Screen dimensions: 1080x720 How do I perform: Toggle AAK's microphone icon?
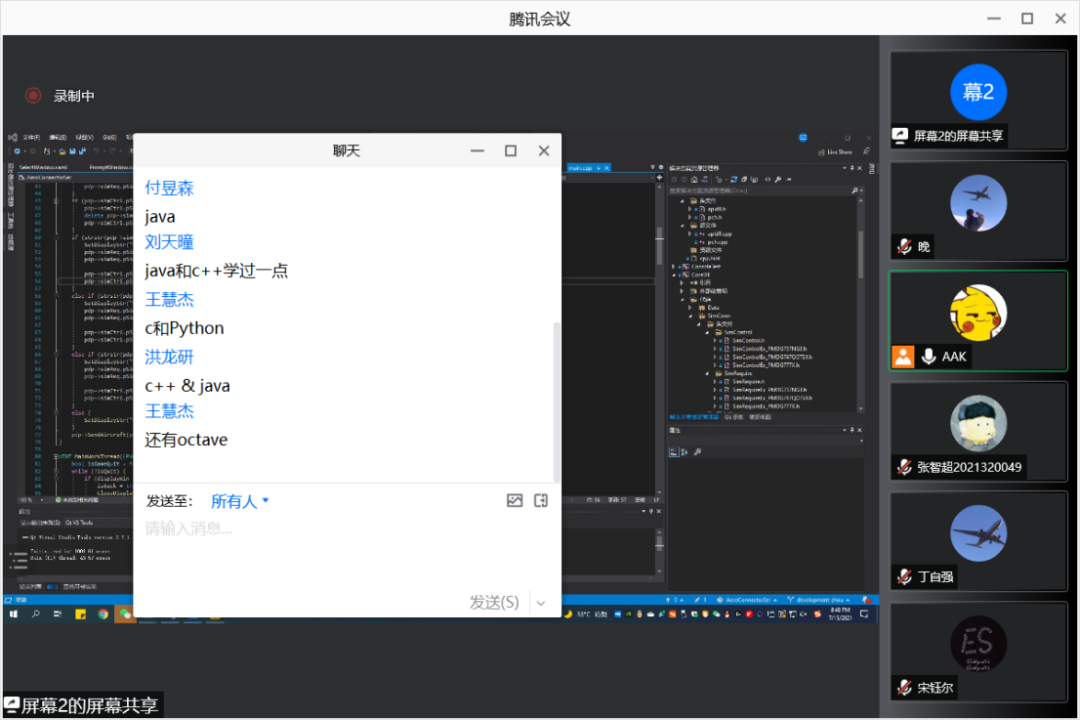coord(929,356)
